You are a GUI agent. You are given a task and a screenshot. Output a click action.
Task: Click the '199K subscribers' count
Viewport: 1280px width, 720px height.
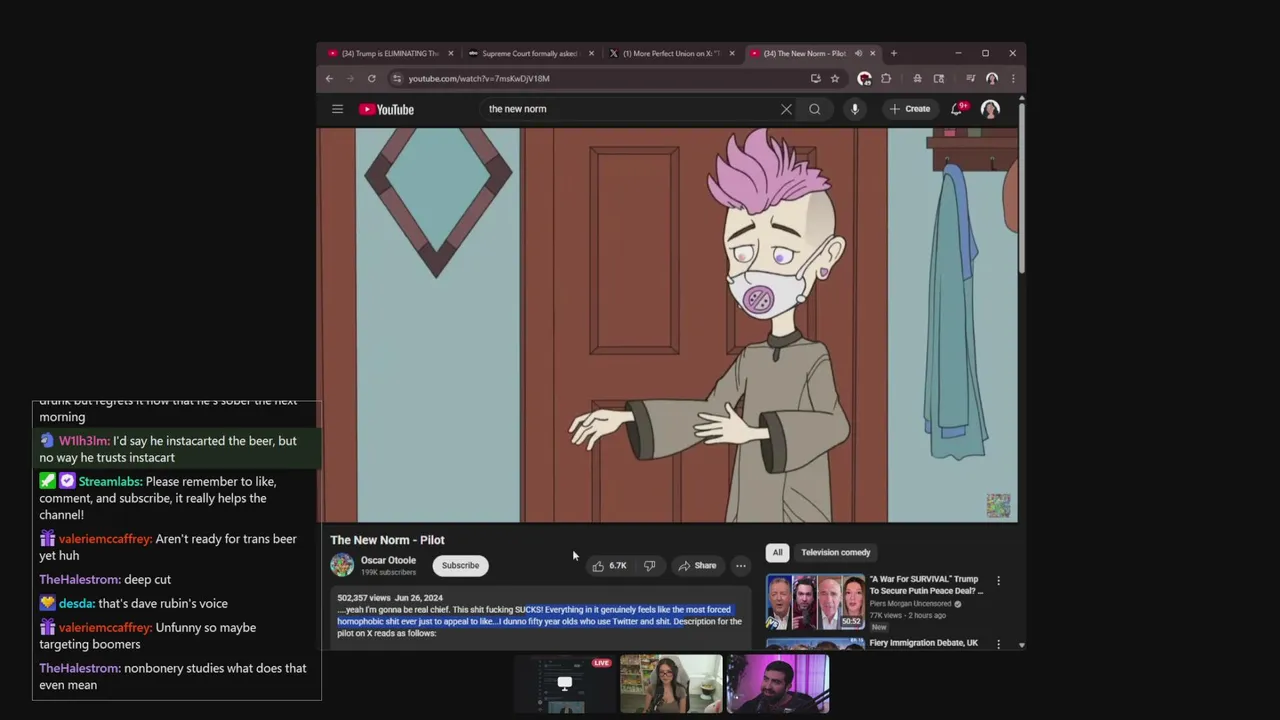(x=388, y=573)
